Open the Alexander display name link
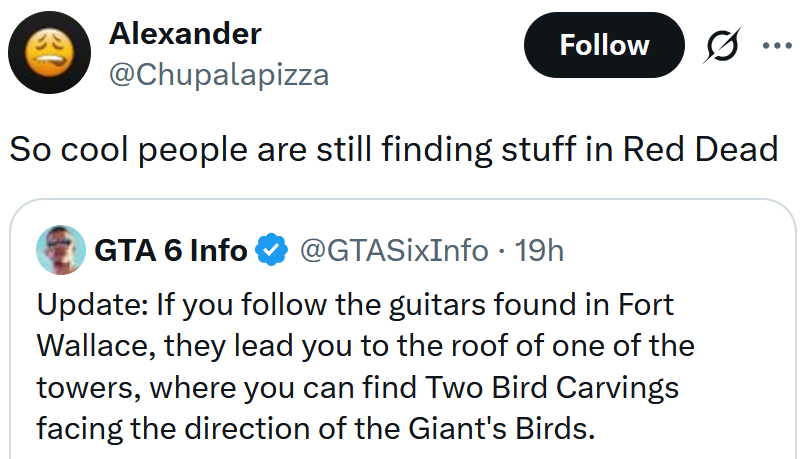806x459 pixels. tap(185, 33)
